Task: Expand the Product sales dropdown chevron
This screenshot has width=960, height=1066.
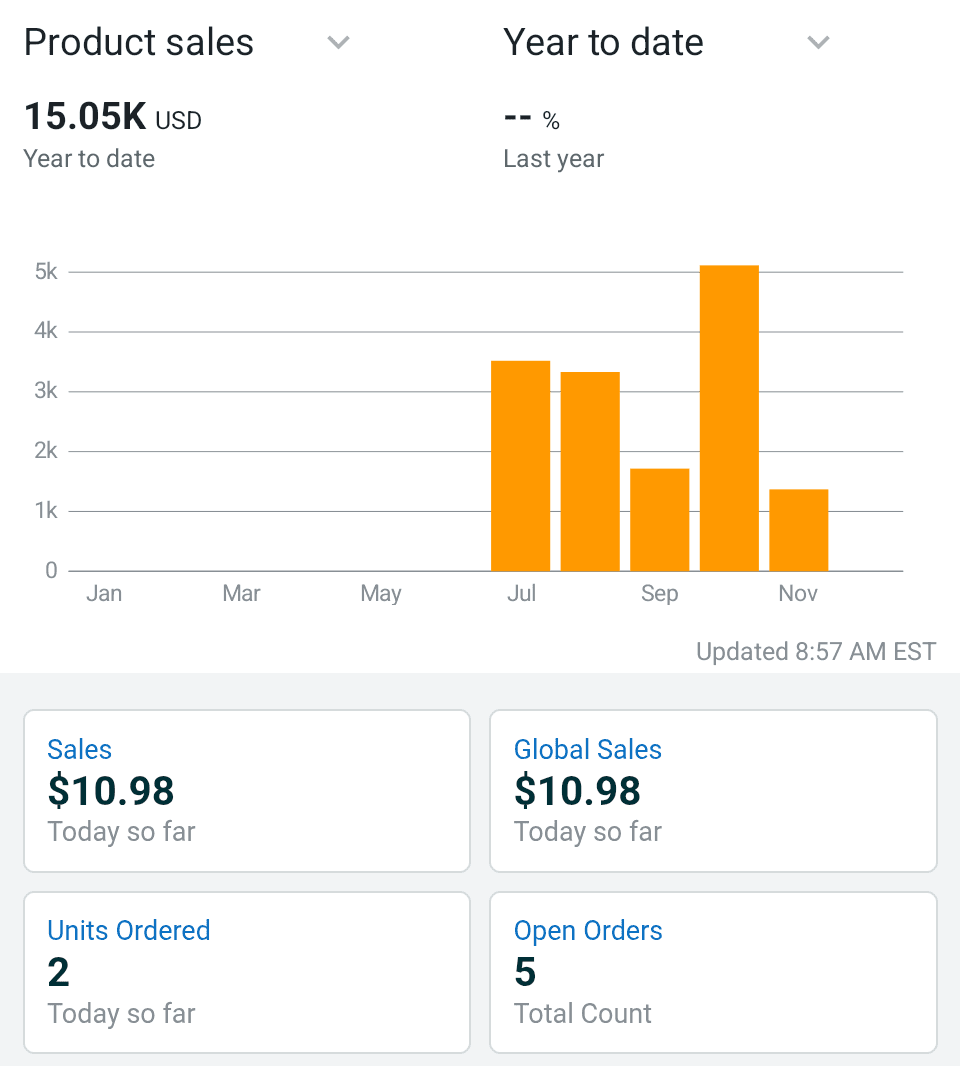Action: [339, 43]
